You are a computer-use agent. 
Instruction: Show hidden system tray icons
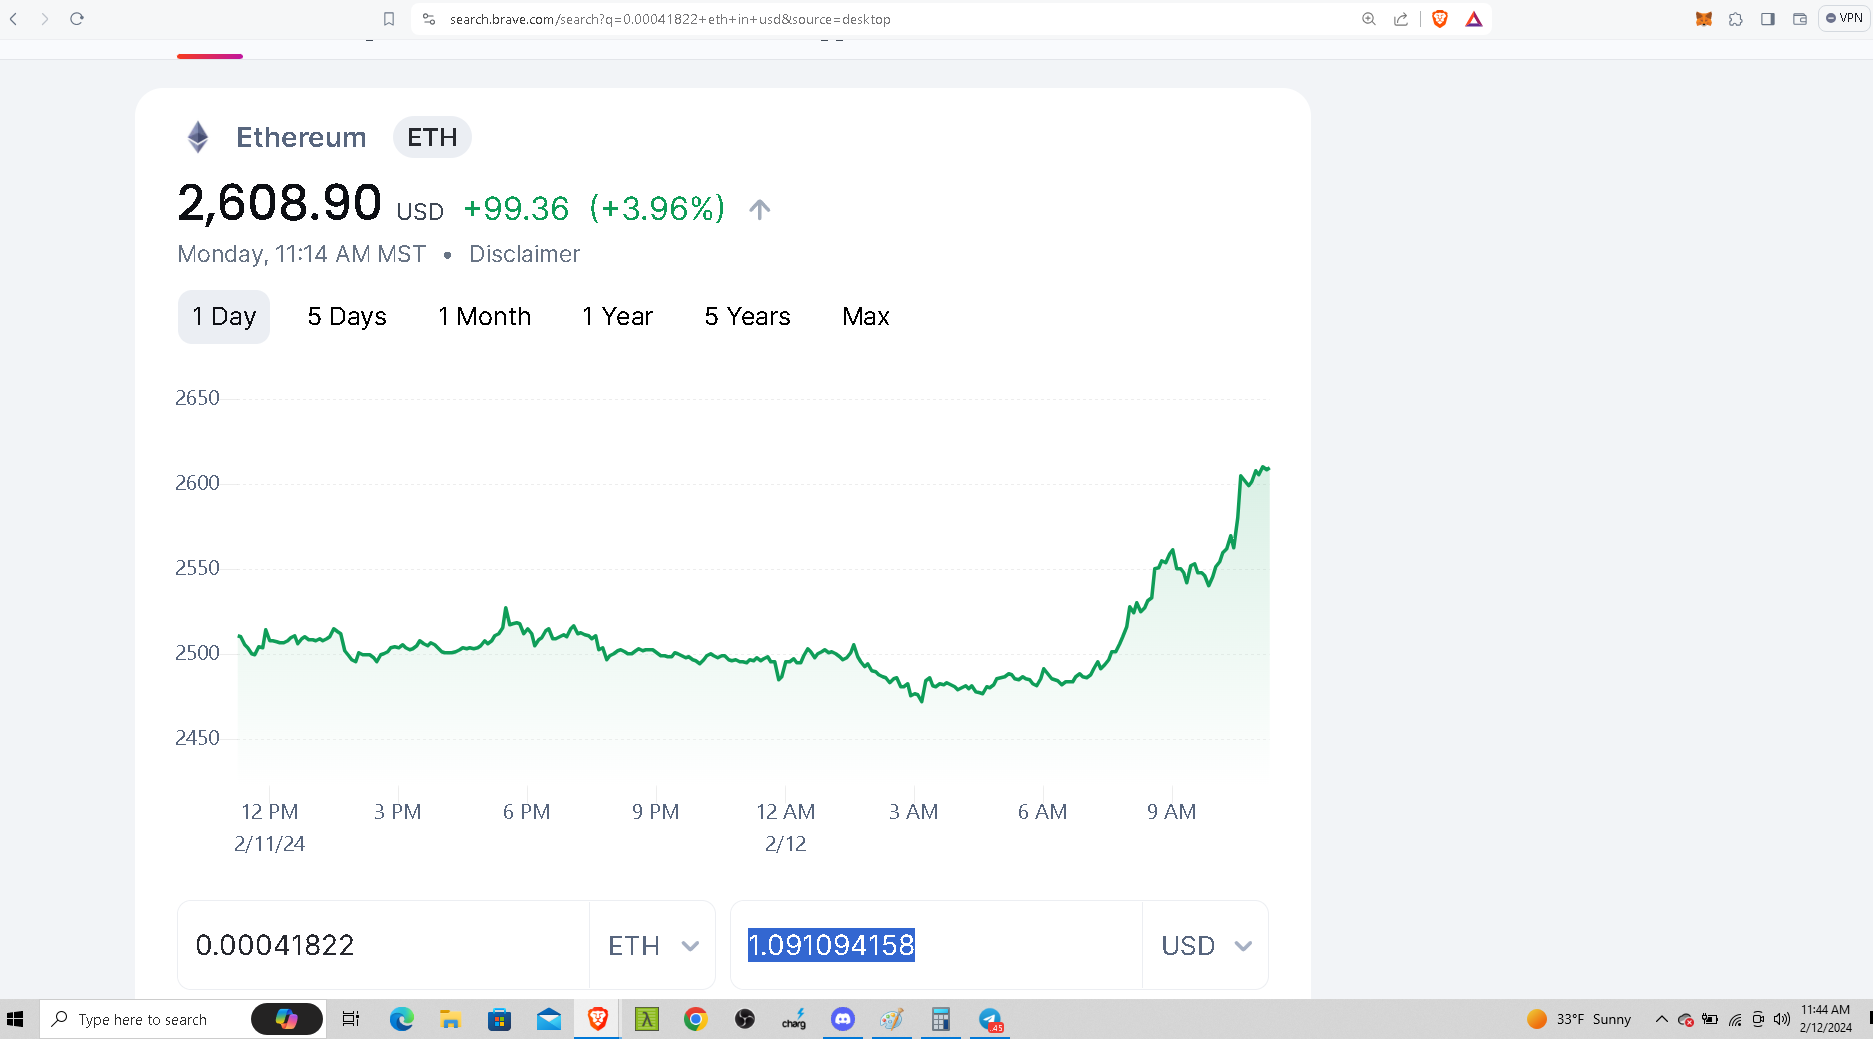(x=1662, y=1019)
